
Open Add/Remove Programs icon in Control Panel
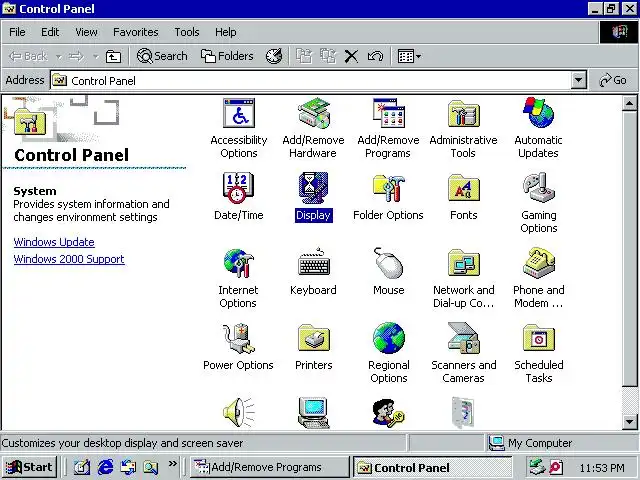point(388,128)
